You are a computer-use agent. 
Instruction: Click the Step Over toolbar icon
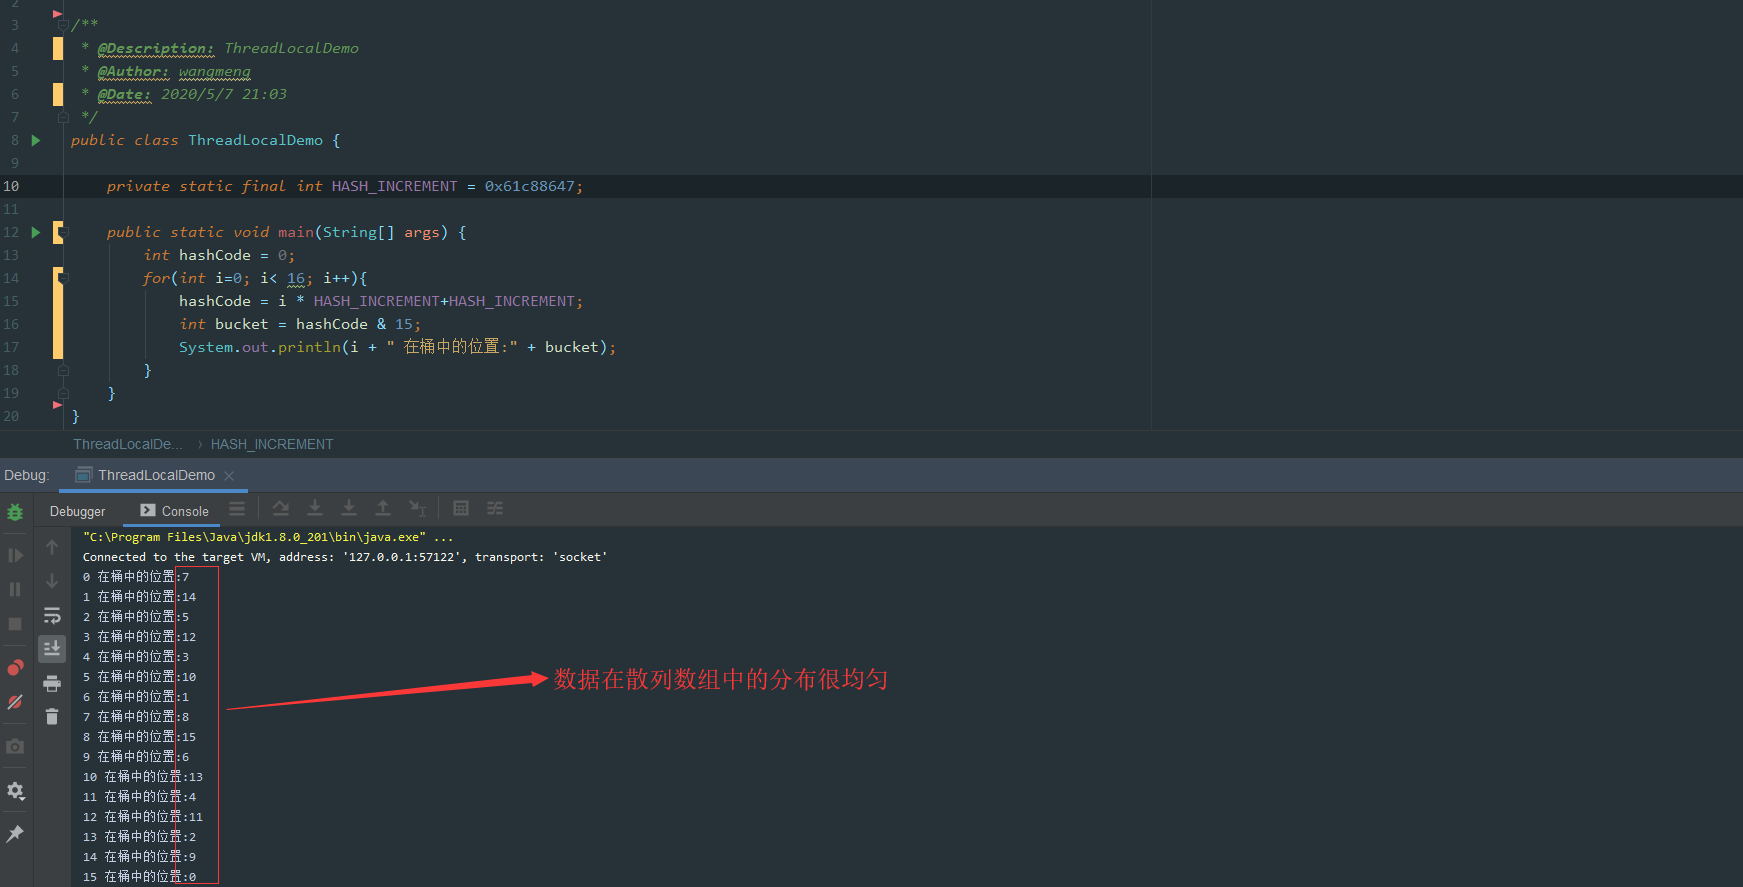point(281,509)
